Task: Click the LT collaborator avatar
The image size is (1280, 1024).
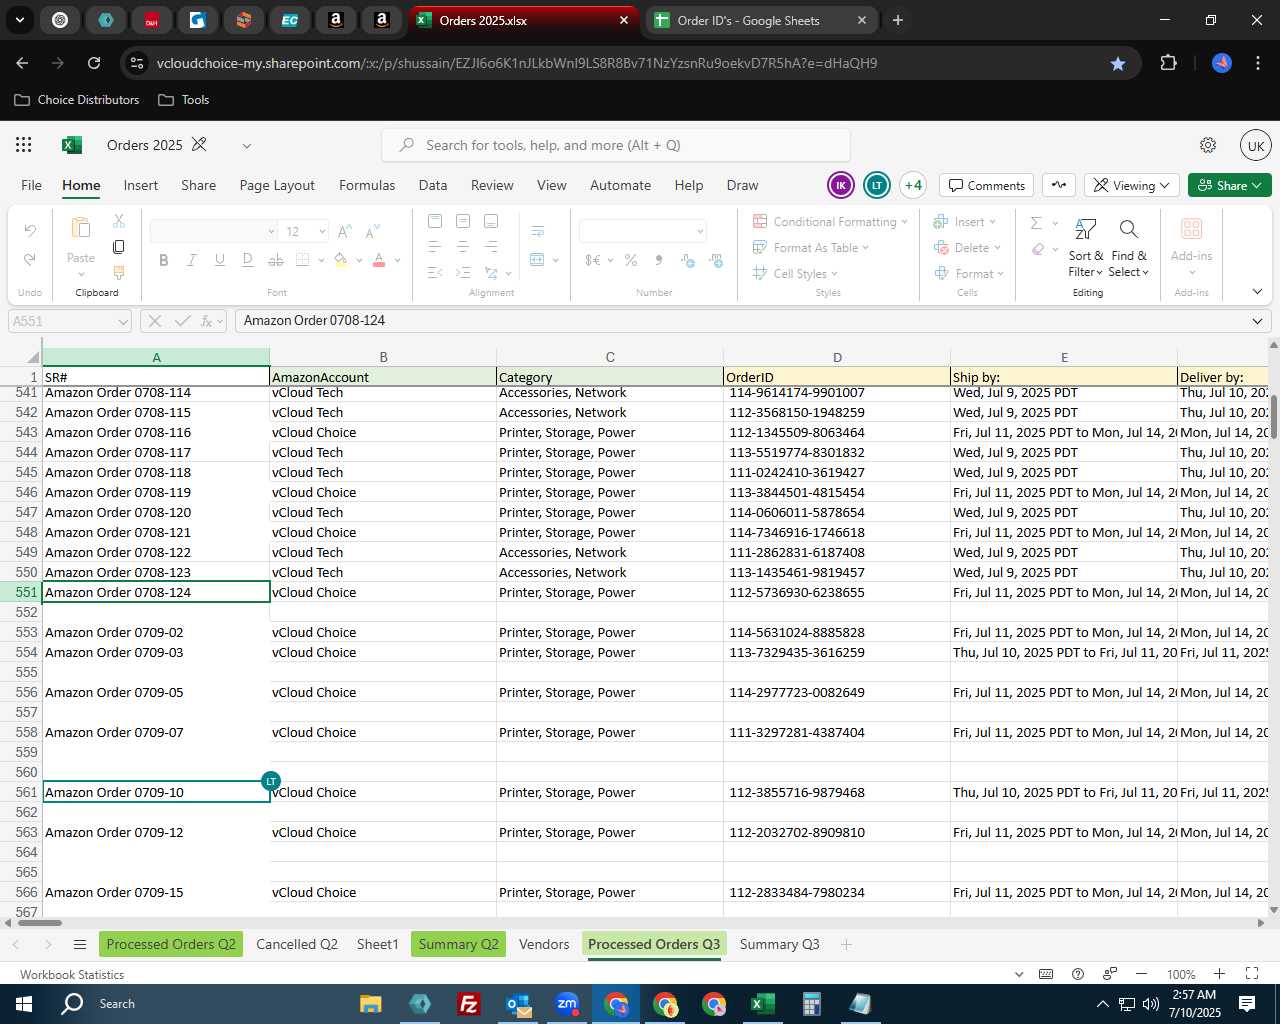Action: click(x=877, y=185)
